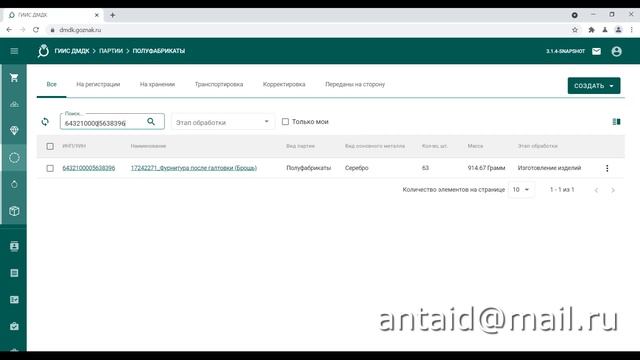This screenshot has height=360, width=640.
Task: Open the checklist report sidebar icon
Action: pos(14,300)
